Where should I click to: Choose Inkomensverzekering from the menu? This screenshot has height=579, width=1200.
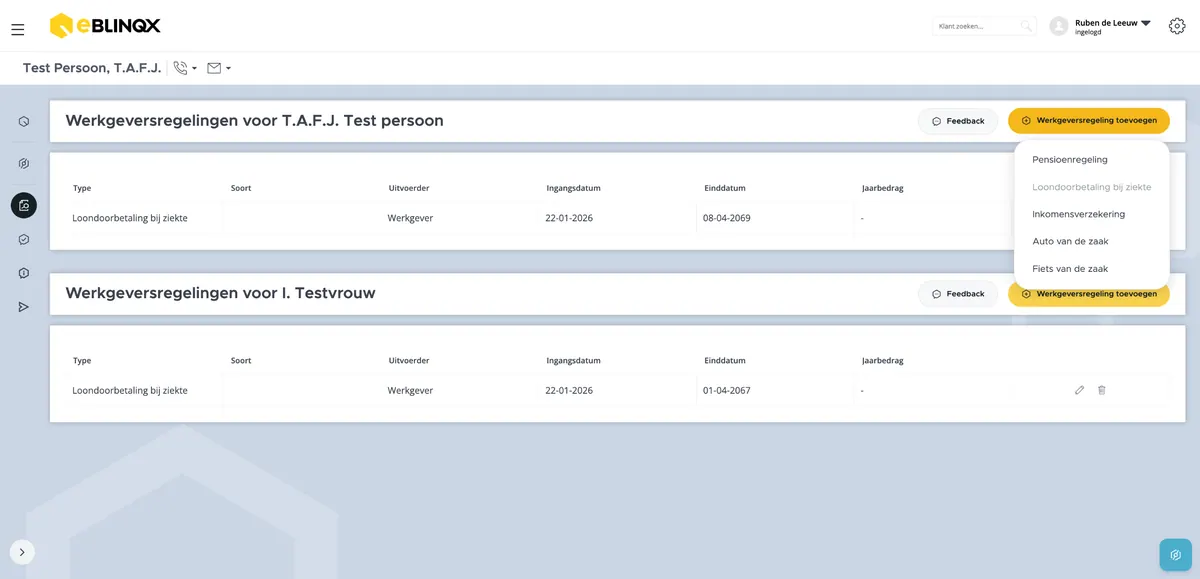pos(1078,214)
